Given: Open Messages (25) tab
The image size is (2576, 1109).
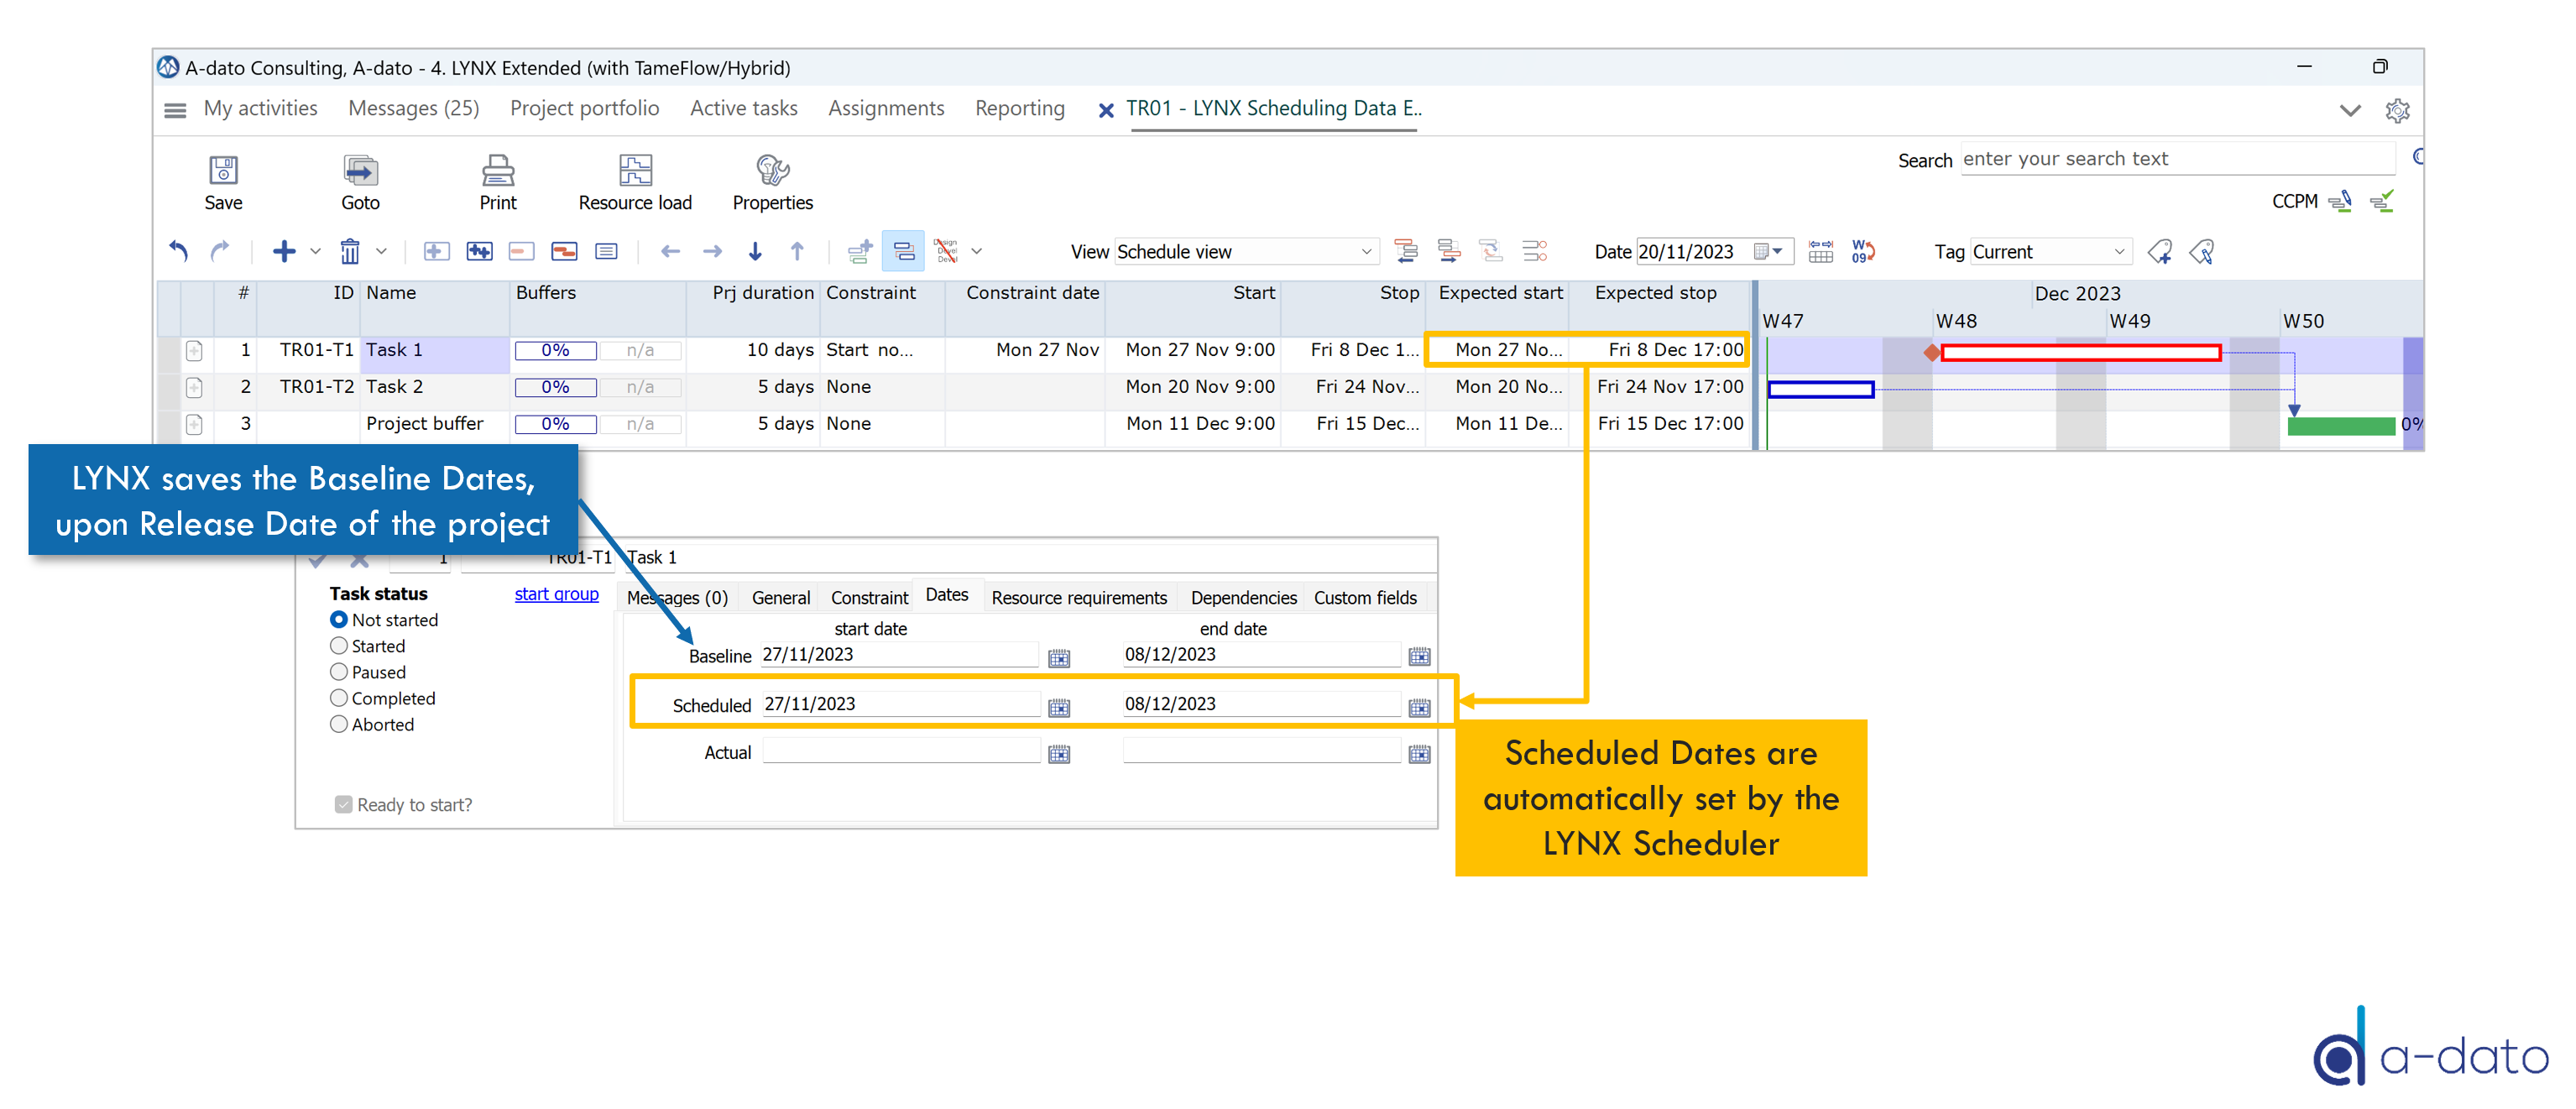Looking at the screenshot, I should tap(413, 108).
